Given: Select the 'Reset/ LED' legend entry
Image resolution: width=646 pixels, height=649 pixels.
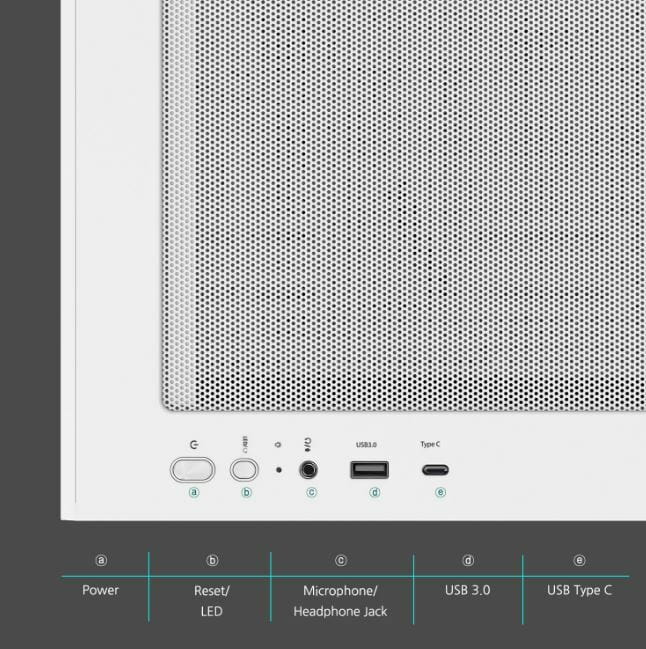Looking at the screenshot, I should click(210, 600).
